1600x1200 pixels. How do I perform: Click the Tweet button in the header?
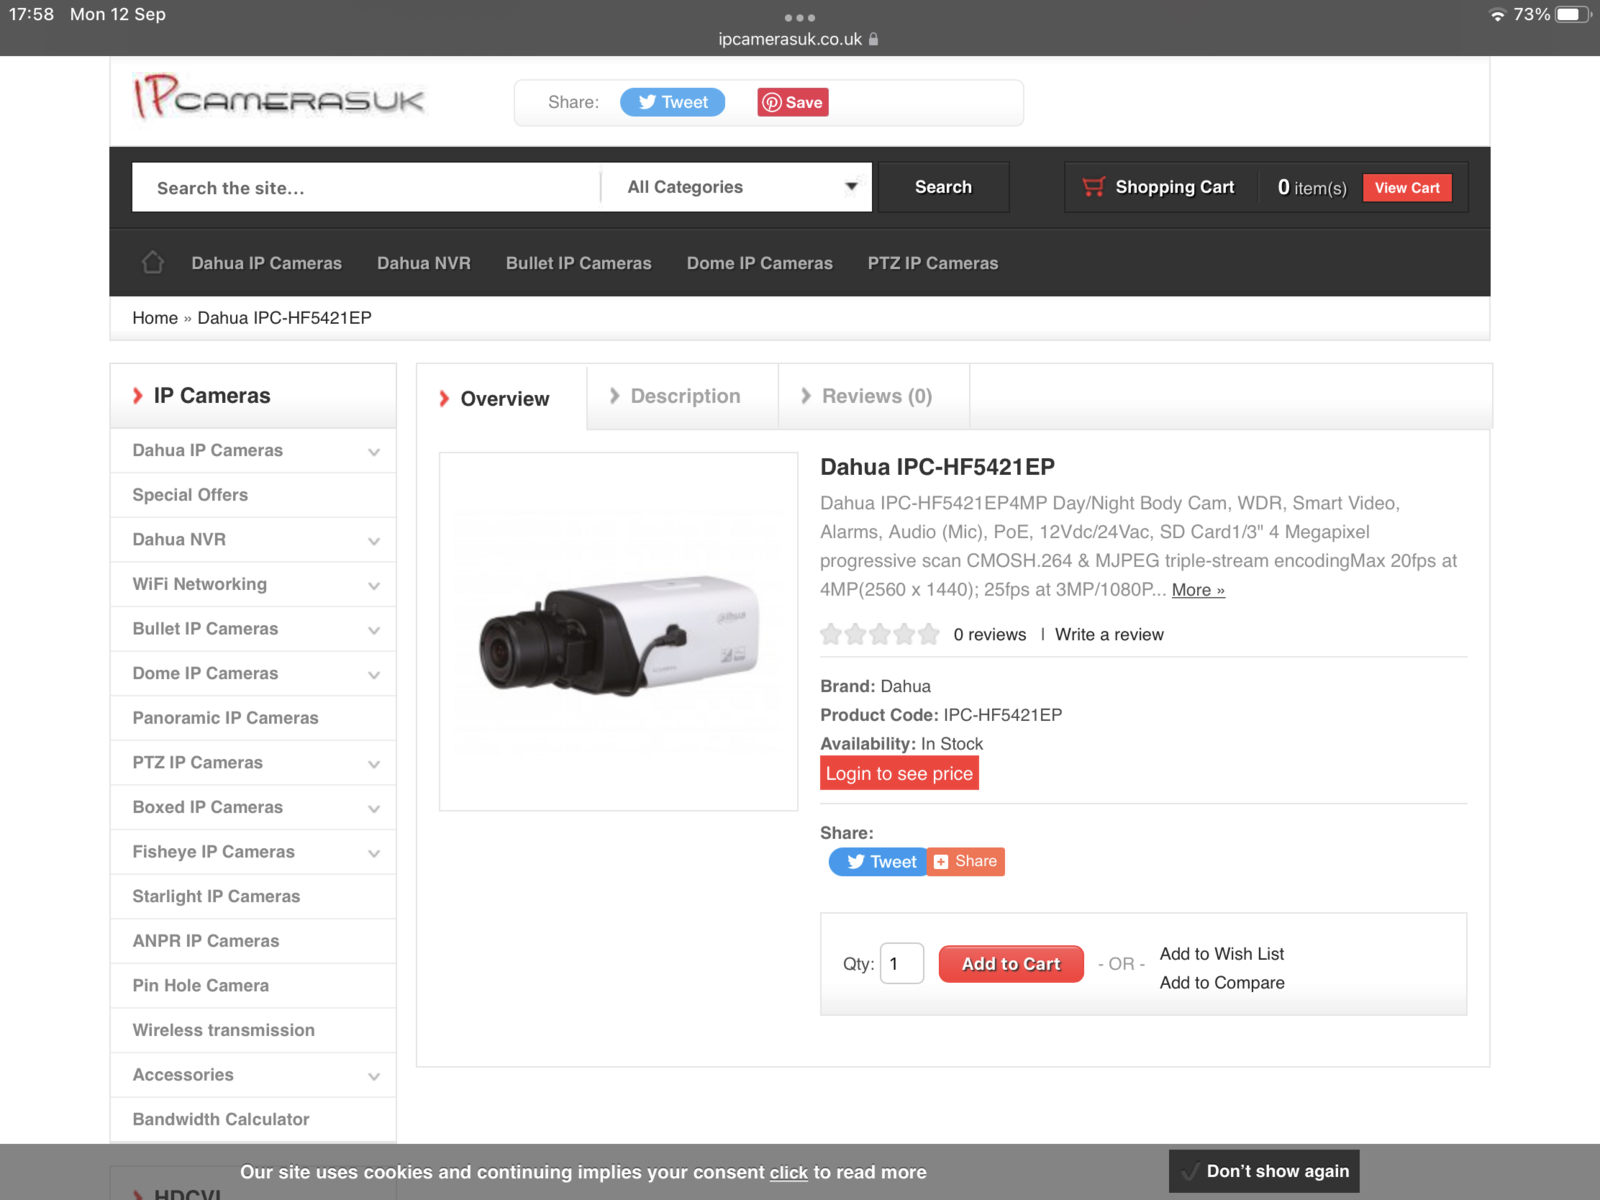[x=672, y=102]
